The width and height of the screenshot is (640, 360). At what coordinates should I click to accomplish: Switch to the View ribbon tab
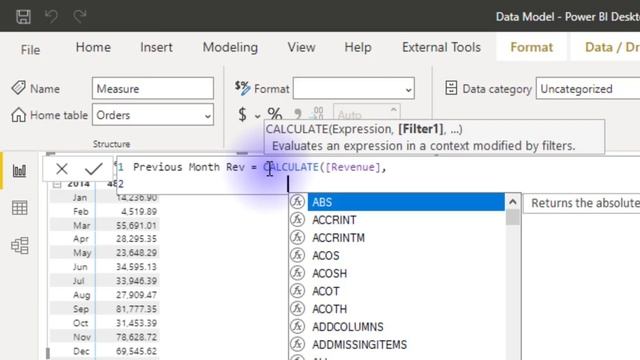301,47
